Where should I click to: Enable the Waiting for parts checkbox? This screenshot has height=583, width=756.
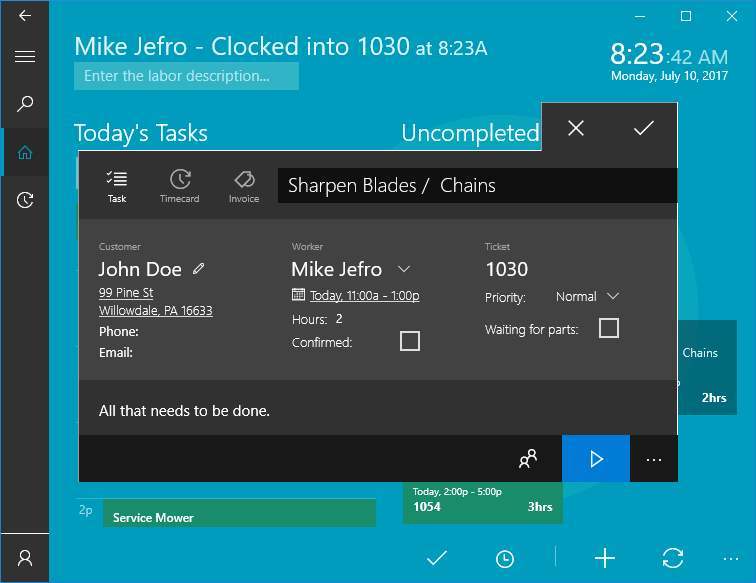[x=608, y=328]
